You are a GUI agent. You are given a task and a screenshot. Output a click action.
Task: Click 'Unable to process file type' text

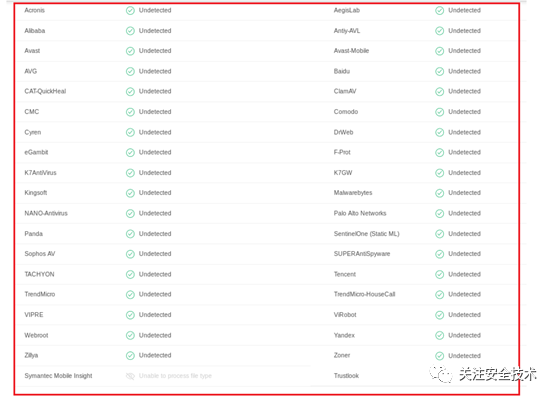tap(175, 376)
